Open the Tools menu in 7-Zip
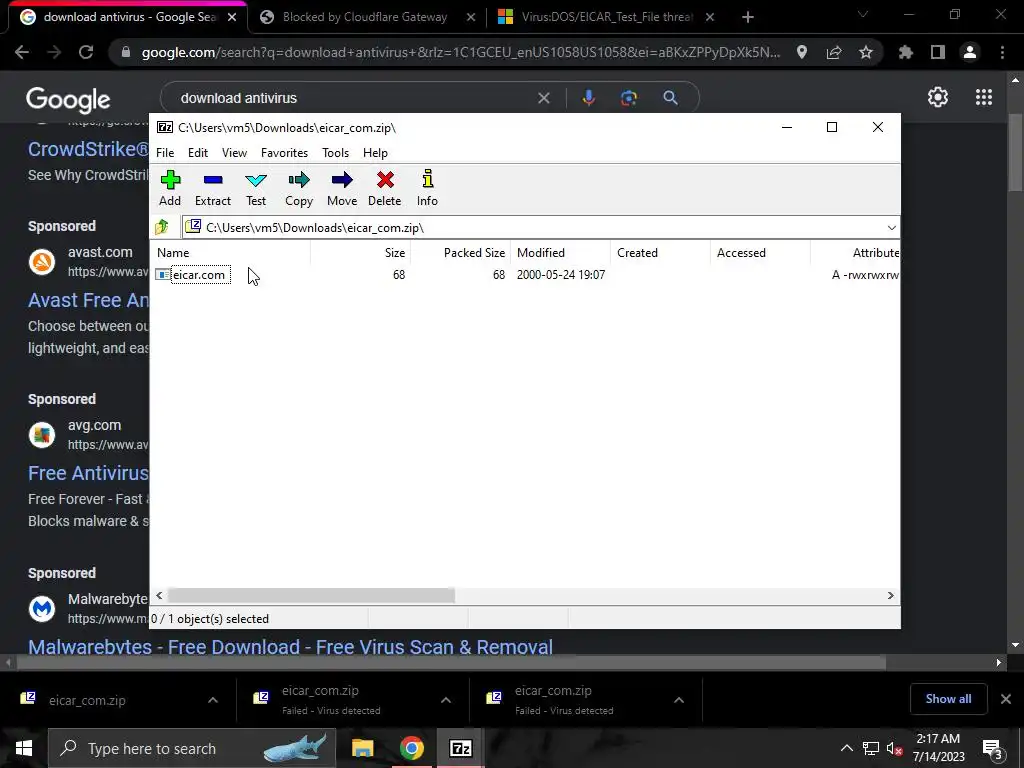1024x768 pixels. pos(335,153)
